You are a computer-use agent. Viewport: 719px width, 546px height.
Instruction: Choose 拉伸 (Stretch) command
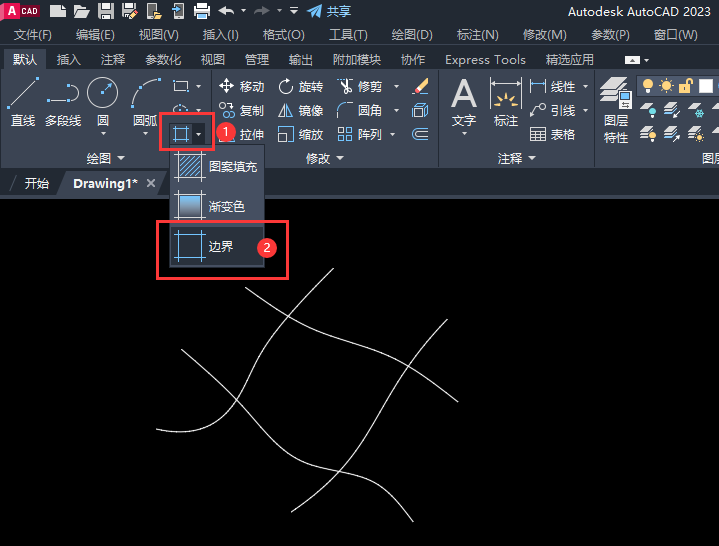tap(241, 134)
